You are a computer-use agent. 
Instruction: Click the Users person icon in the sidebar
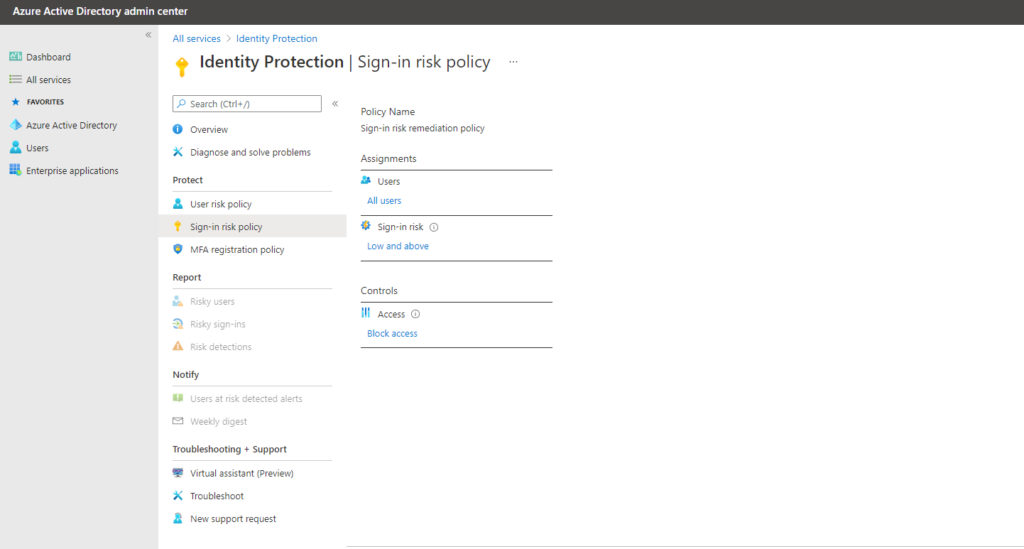pyautogui.click(x=15, y=148)
